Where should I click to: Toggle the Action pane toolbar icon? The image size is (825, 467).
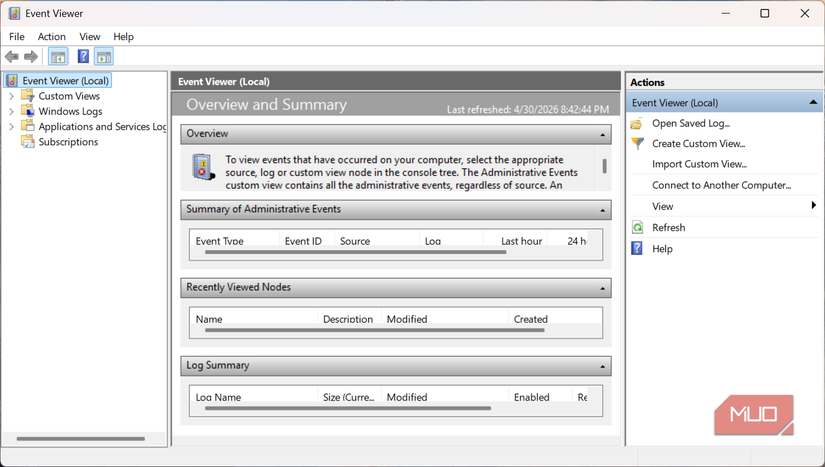pos(104,56)
